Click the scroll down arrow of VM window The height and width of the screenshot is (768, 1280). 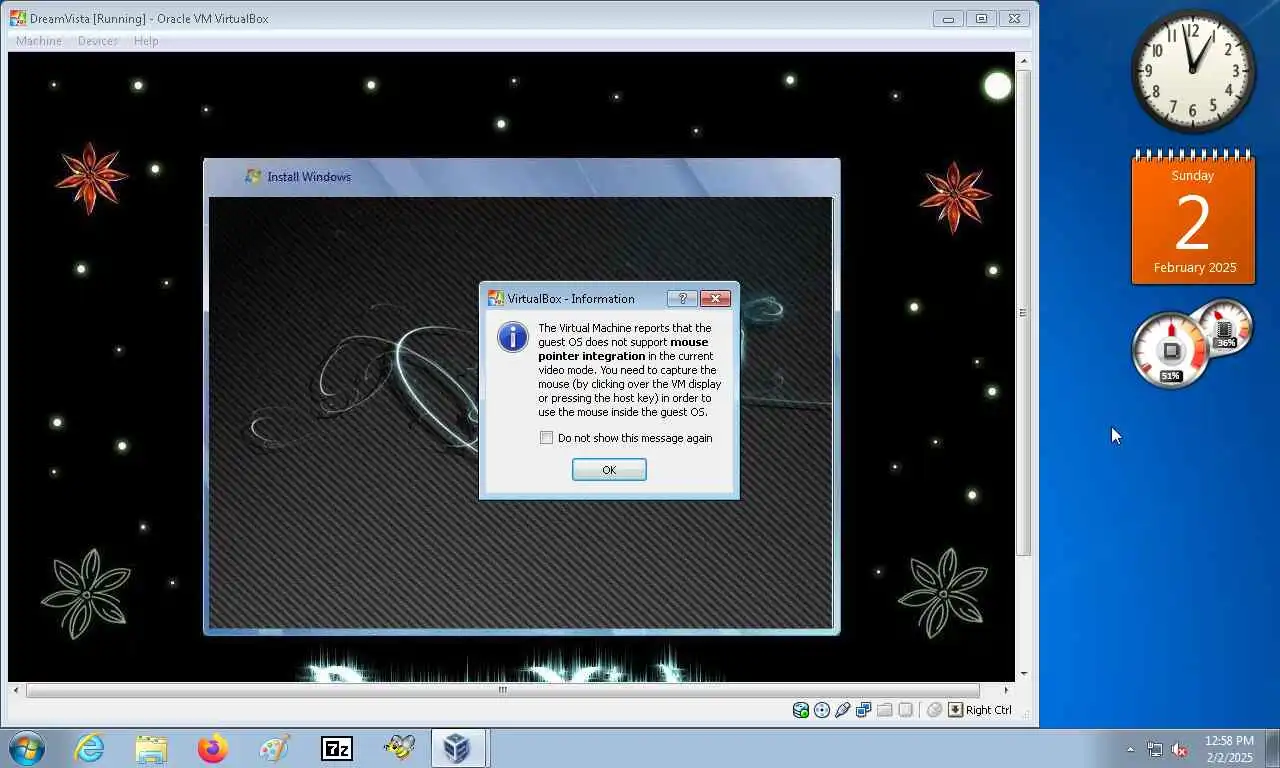click(x=1023, y=674)
